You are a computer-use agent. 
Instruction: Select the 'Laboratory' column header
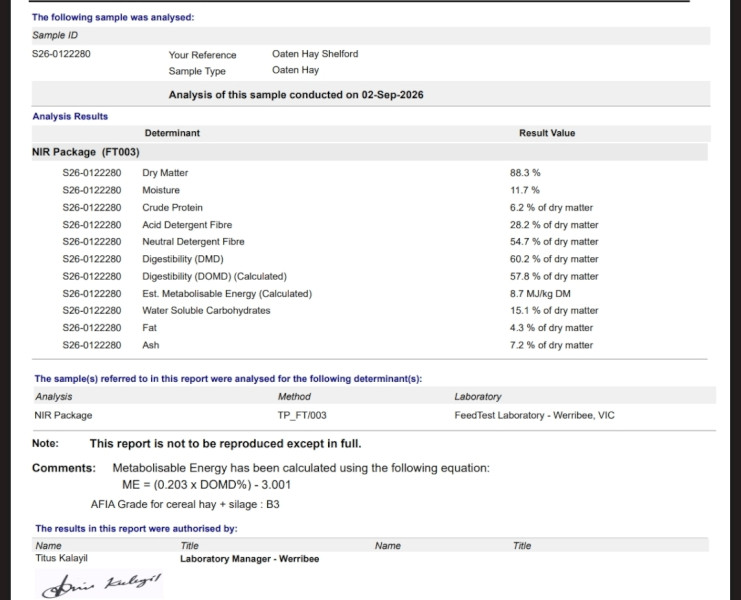click(478, 397)
